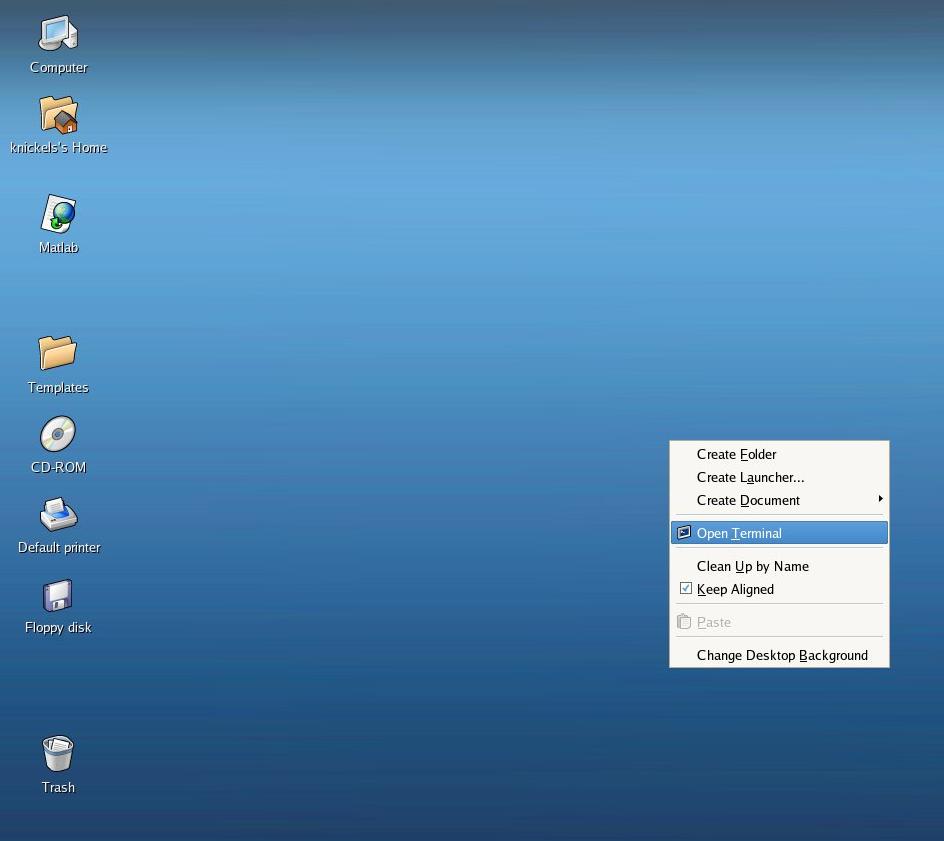Click the 'Computer' icon label text

[58, 67]
